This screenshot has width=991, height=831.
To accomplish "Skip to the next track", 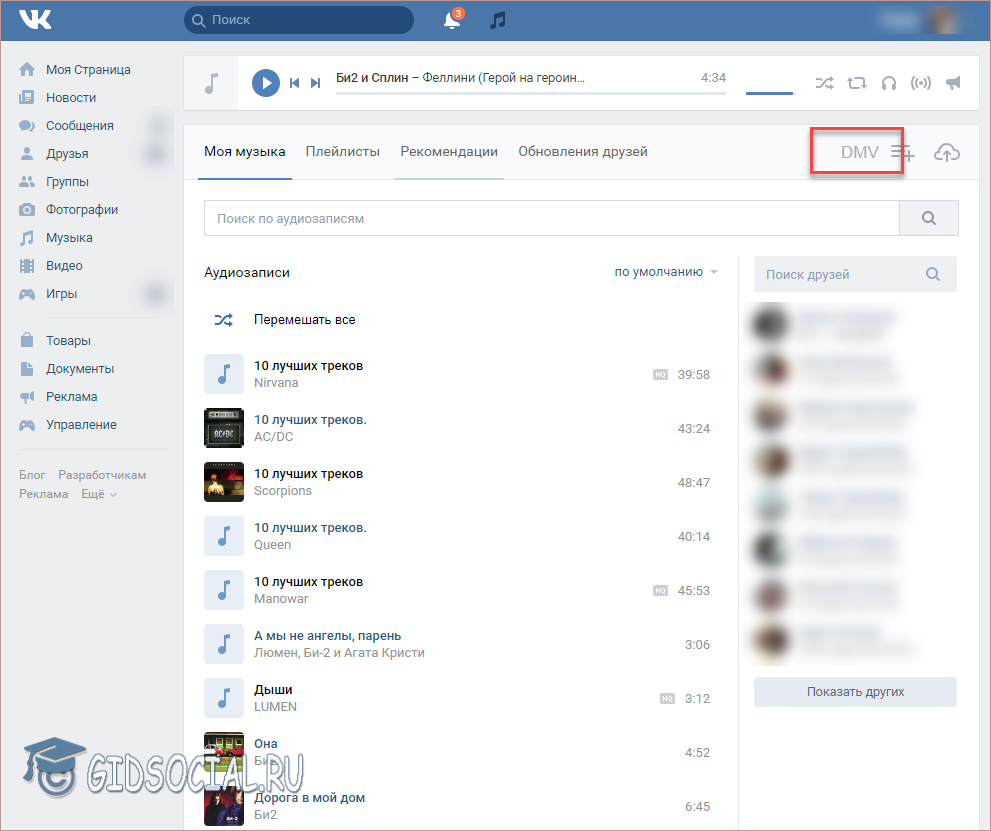I will point(316,83).
